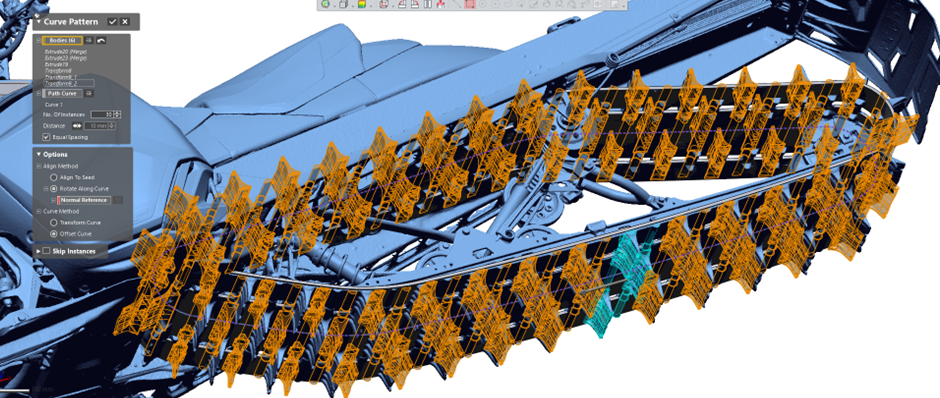Collapse the Align Method group
The height and width of the screenshot is (398, 940).
pos(38,166)
